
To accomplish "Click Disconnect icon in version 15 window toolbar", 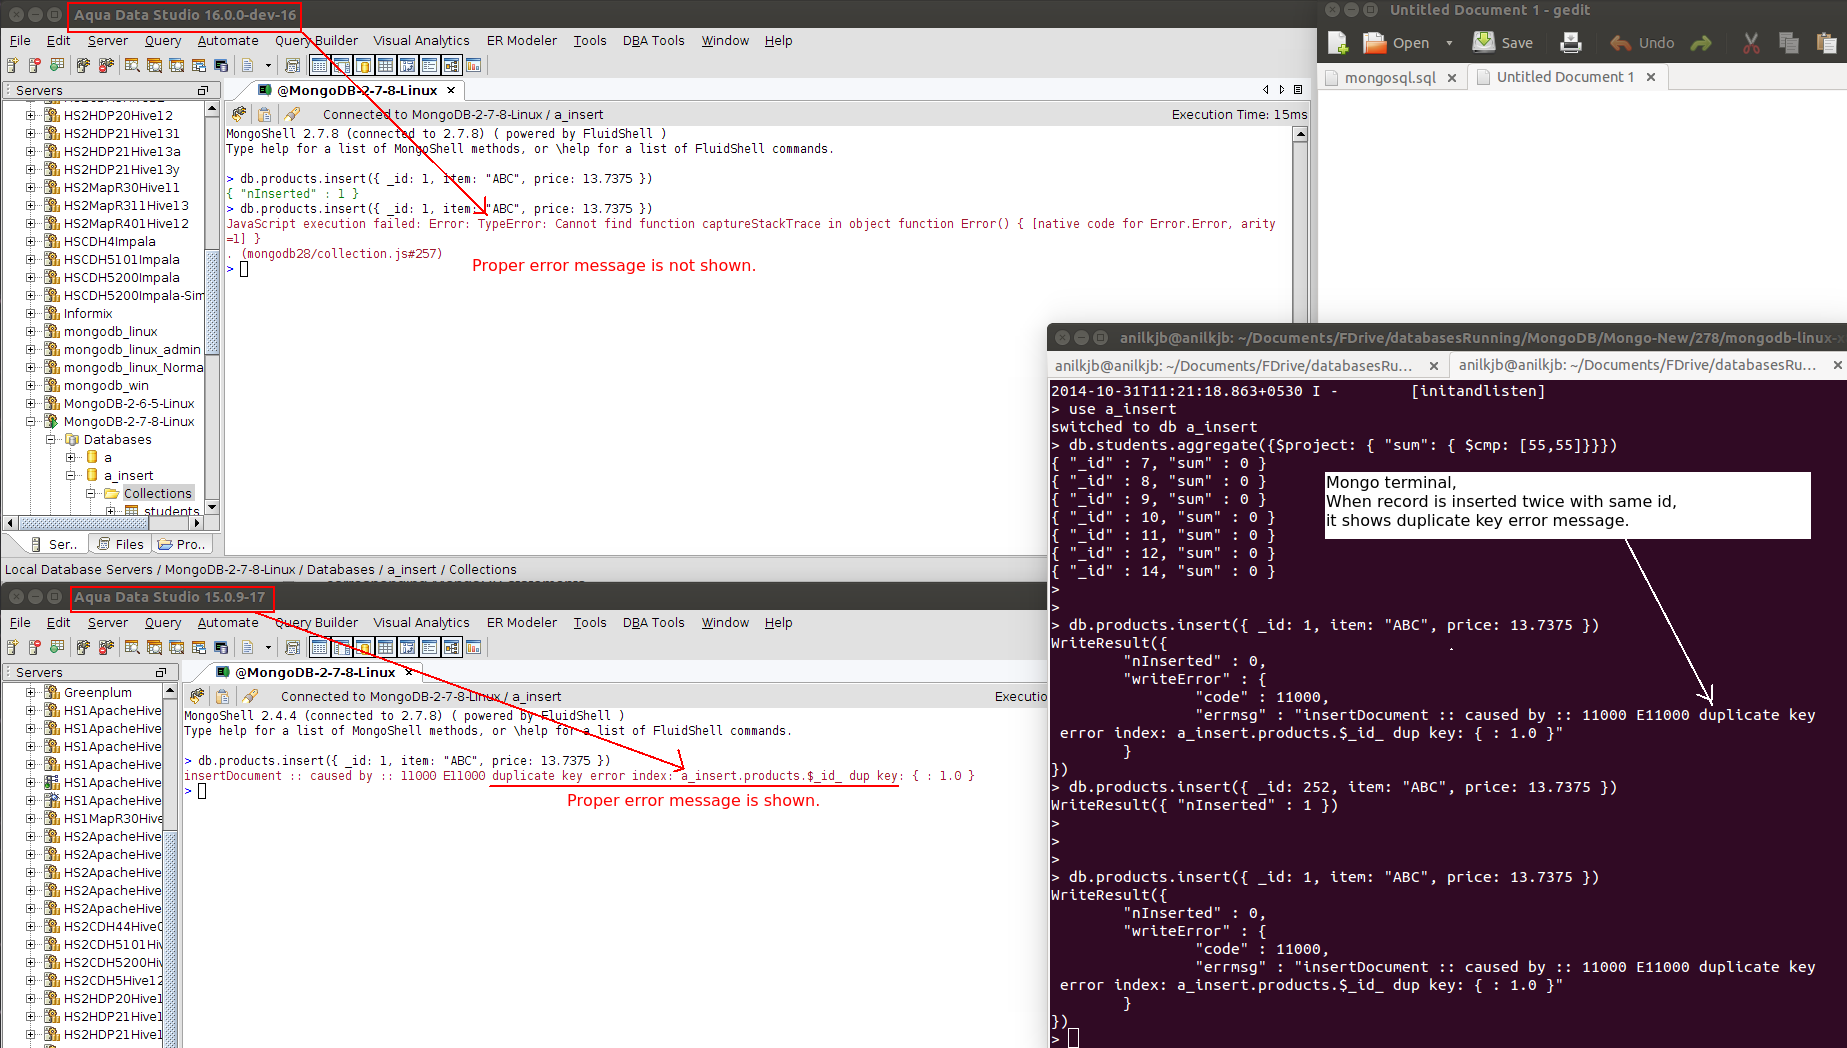I will (x=106, y=647).
